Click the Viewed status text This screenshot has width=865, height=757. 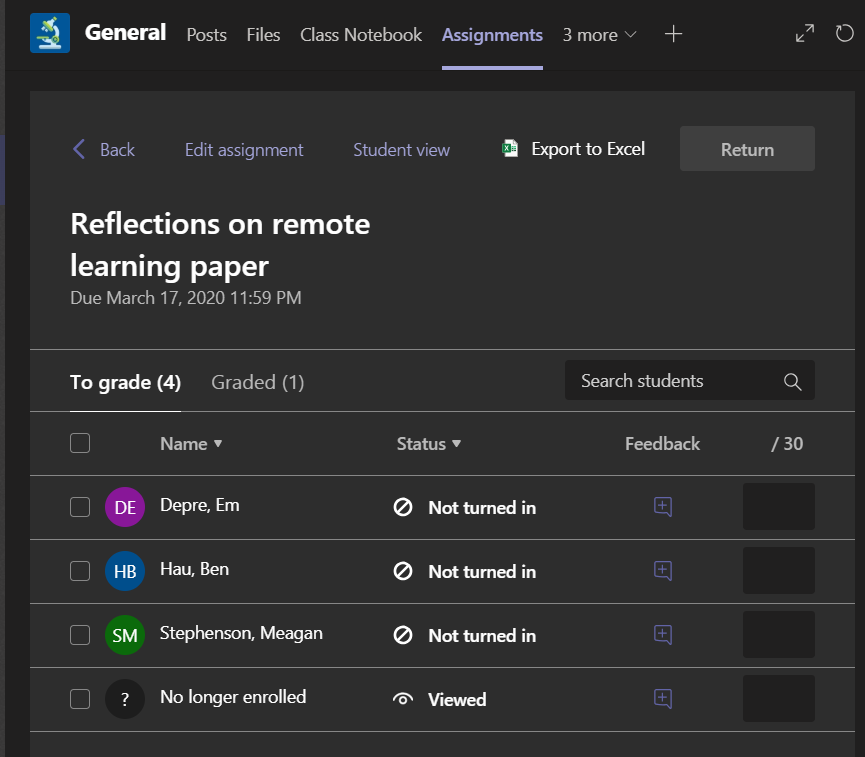click(x=457, y=700)
